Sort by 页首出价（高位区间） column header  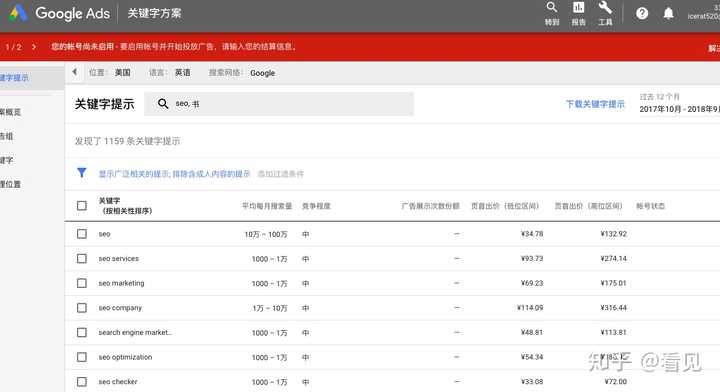click(x=588, y=206)
